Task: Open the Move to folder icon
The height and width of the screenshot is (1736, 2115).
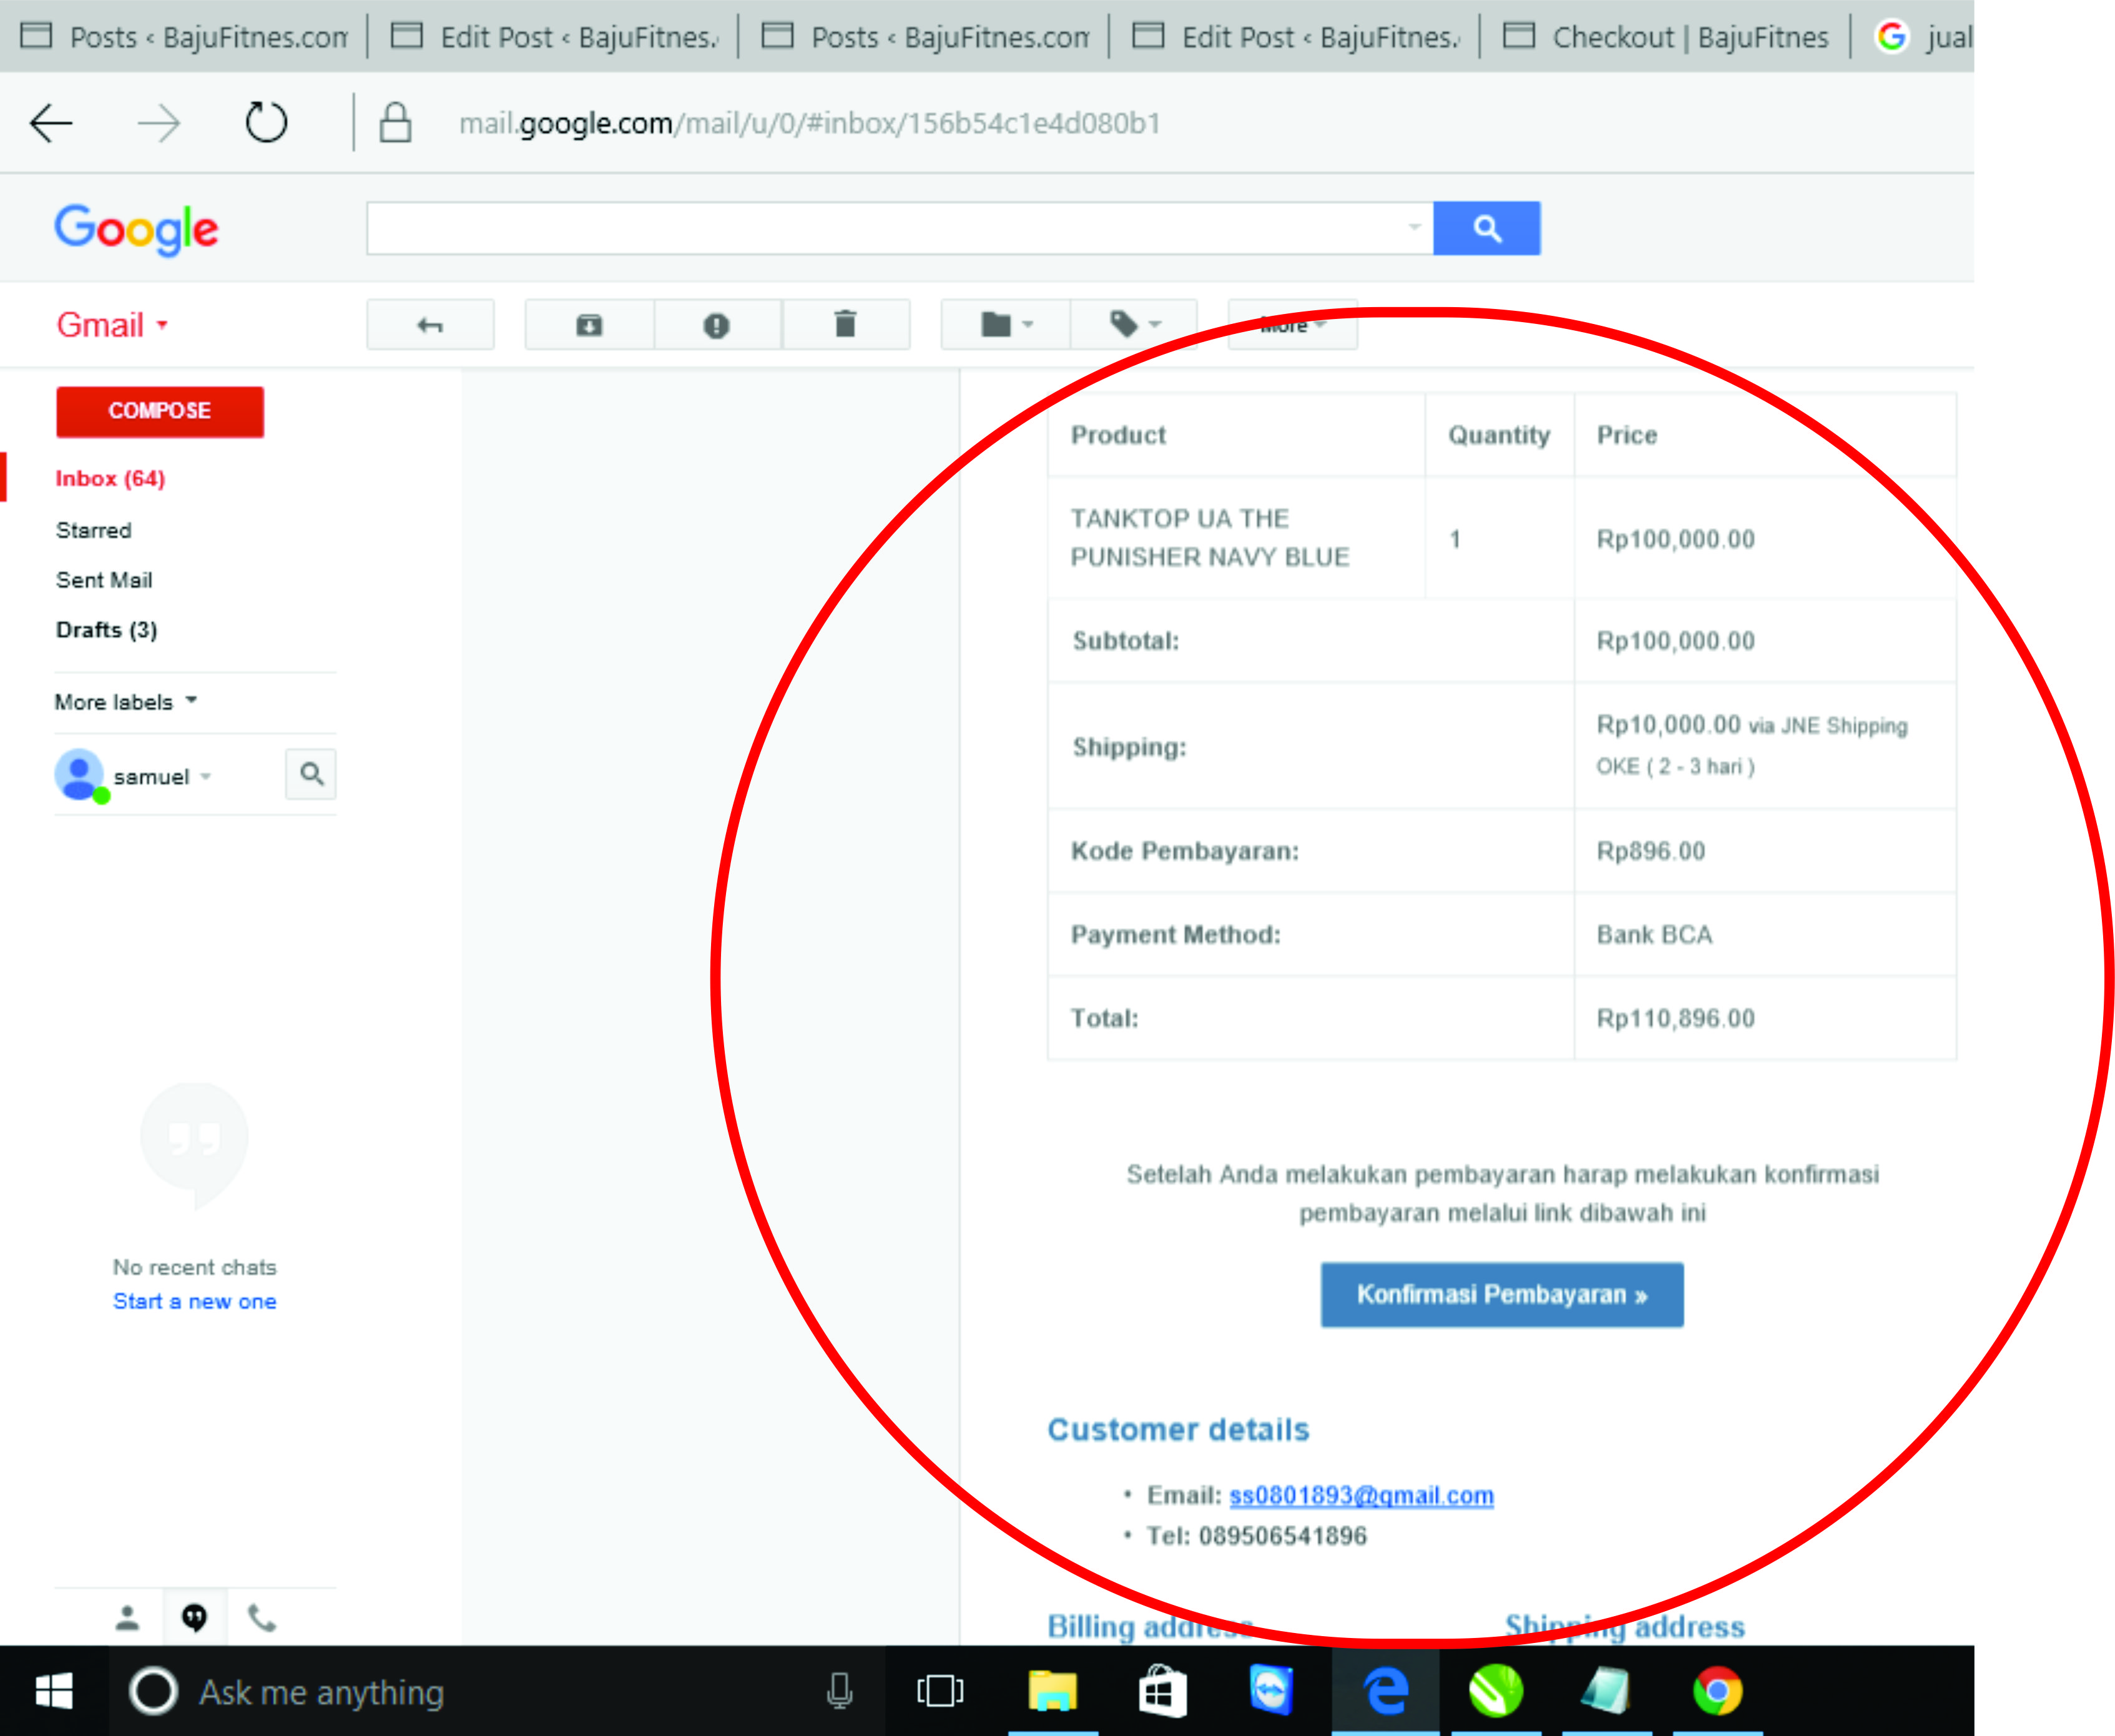Action: (x=1006, y=325)
